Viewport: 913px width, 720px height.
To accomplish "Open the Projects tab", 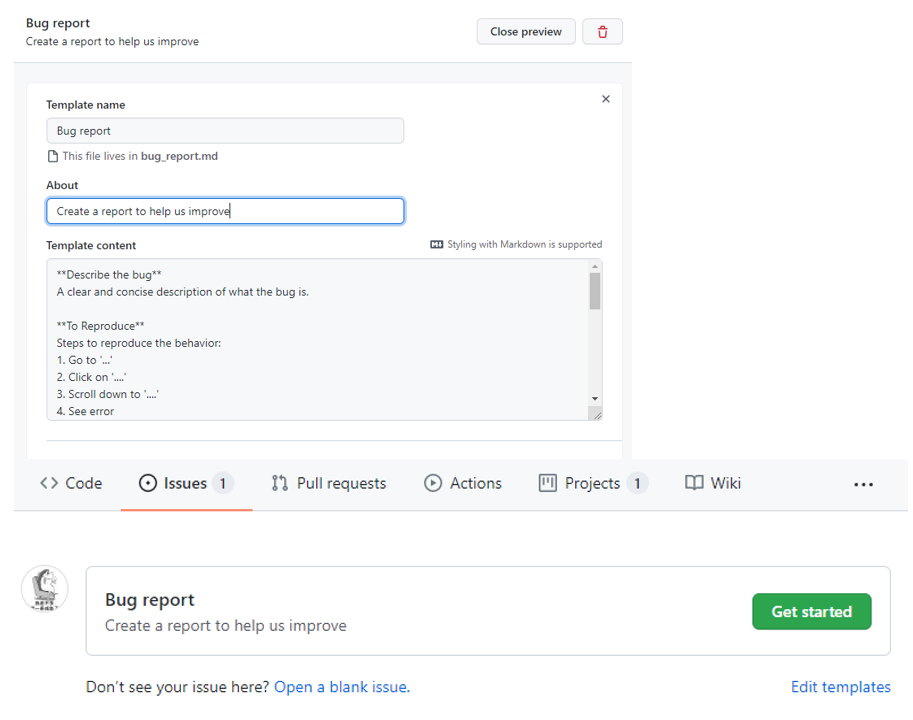I will [593, 483].
